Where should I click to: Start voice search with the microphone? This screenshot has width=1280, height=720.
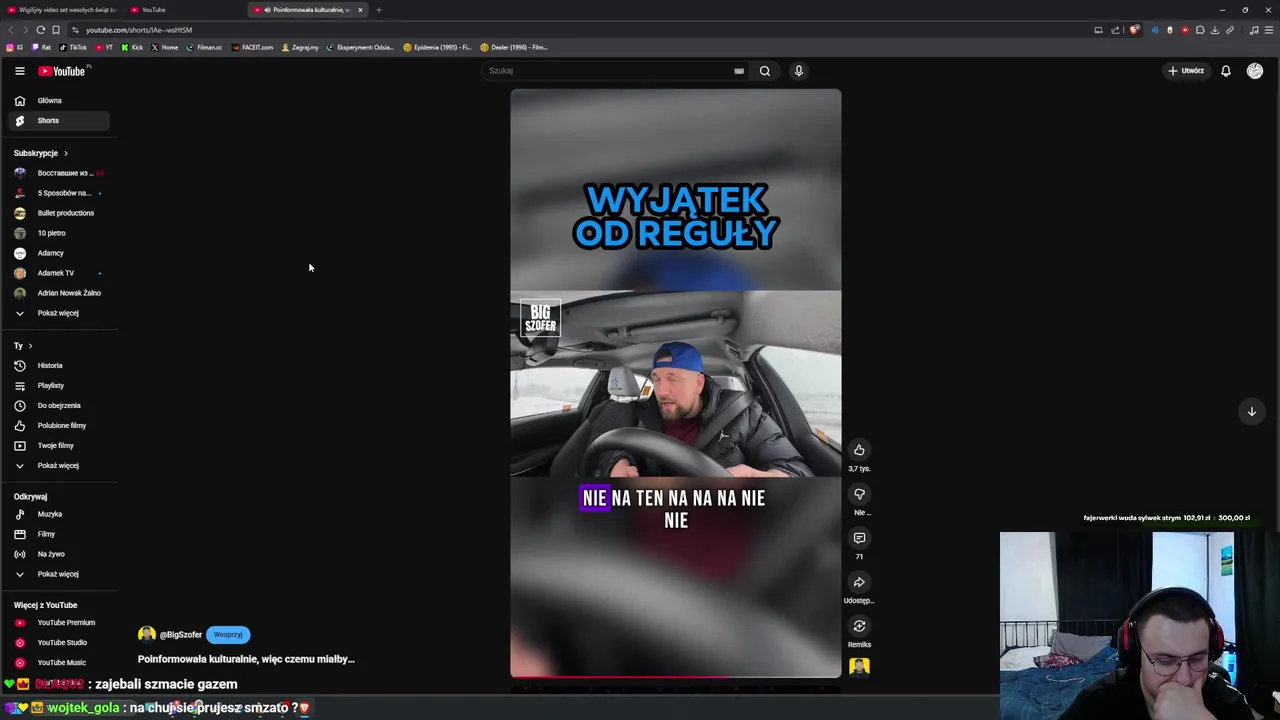point(798,71)
